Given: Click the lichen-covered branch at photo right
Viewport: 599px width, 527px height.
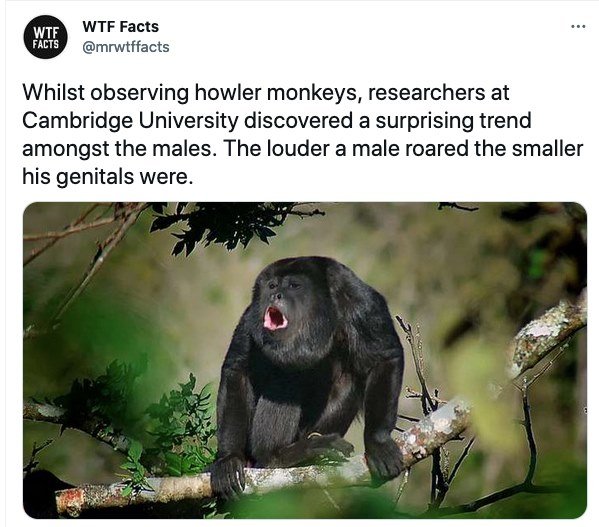Looking at the screenshot, I should pyautogui.click(x=544, y=336).
